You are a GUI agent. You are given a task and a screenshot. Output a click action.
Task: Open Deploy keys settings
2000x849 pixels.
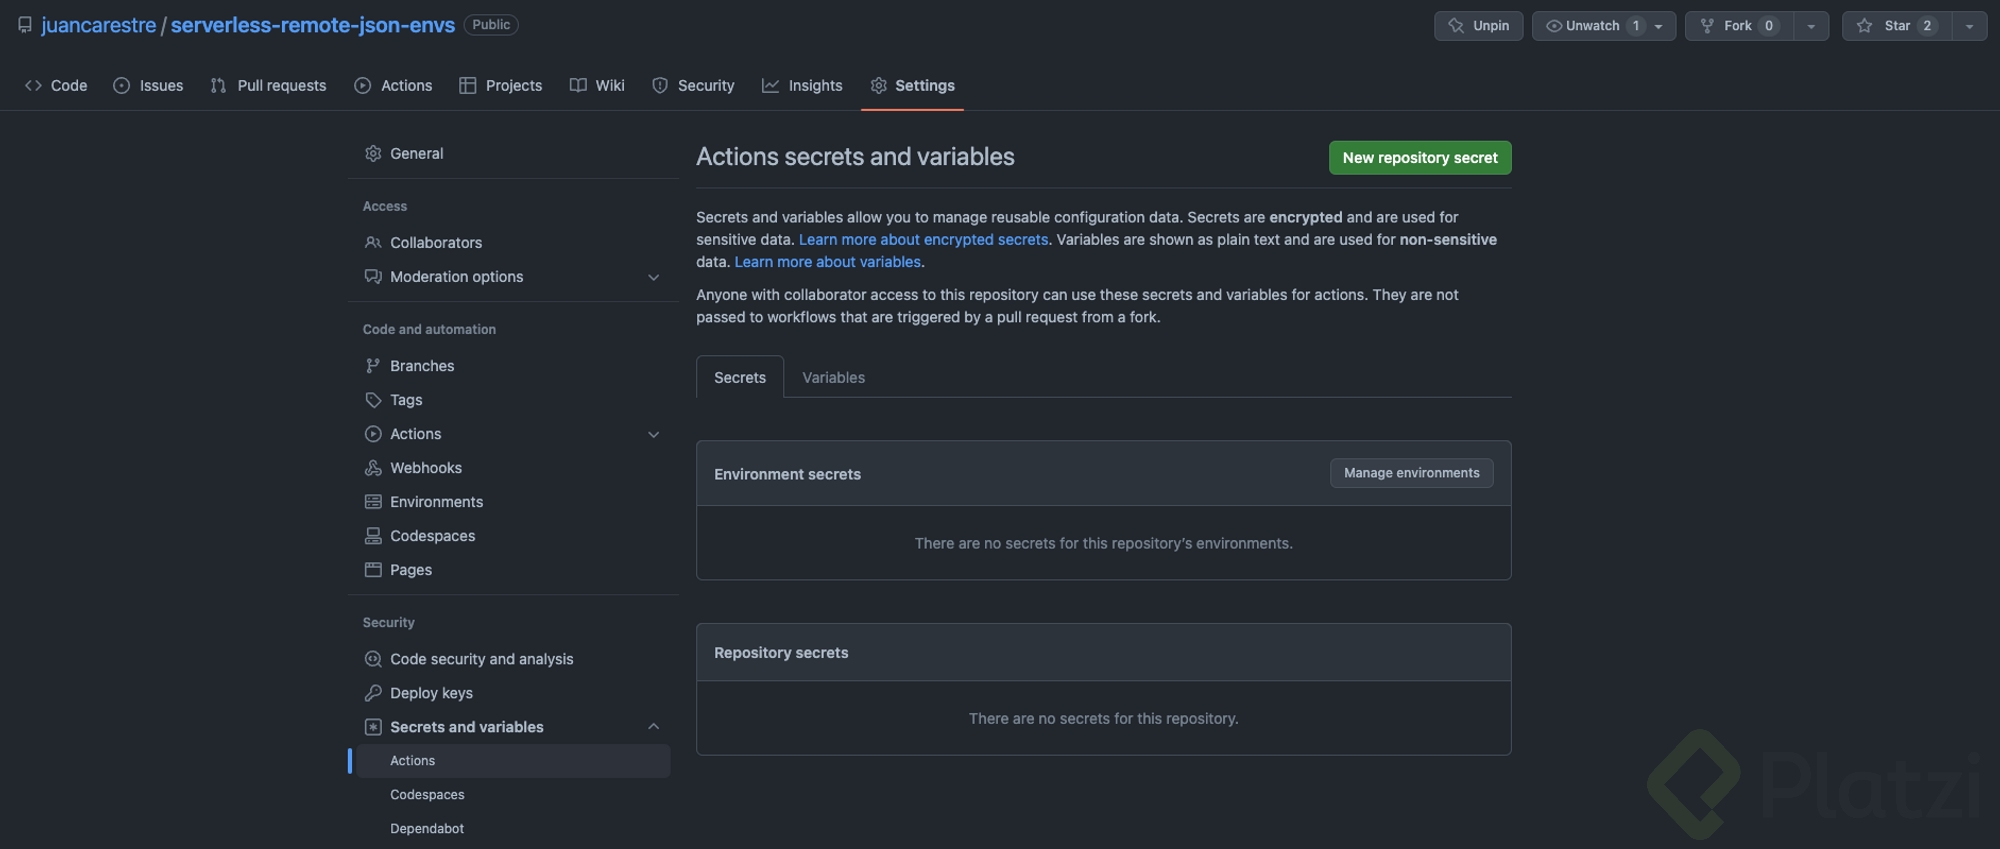[513, 693]
